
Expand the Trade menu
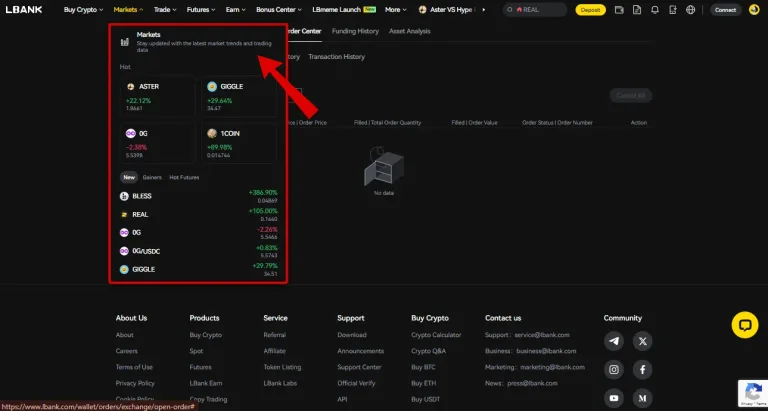[x=165, y=10]
